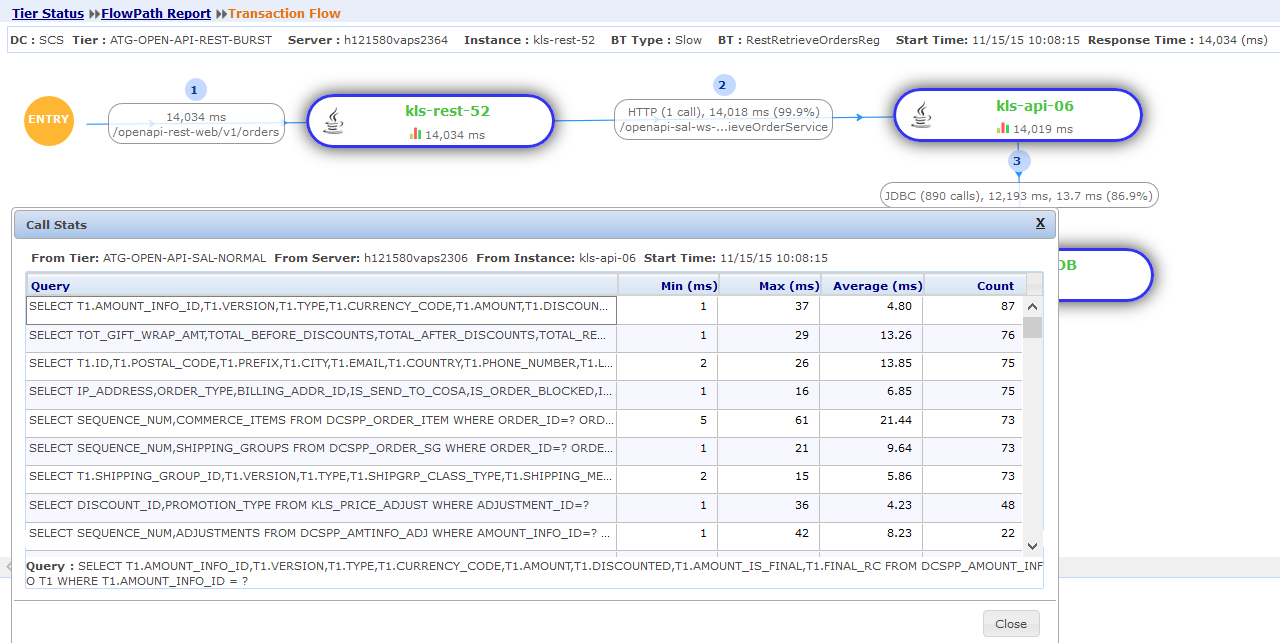Close Call Stats dialog with X
The width and height of the screenshot is (1280, 643).
point(1040,223)
